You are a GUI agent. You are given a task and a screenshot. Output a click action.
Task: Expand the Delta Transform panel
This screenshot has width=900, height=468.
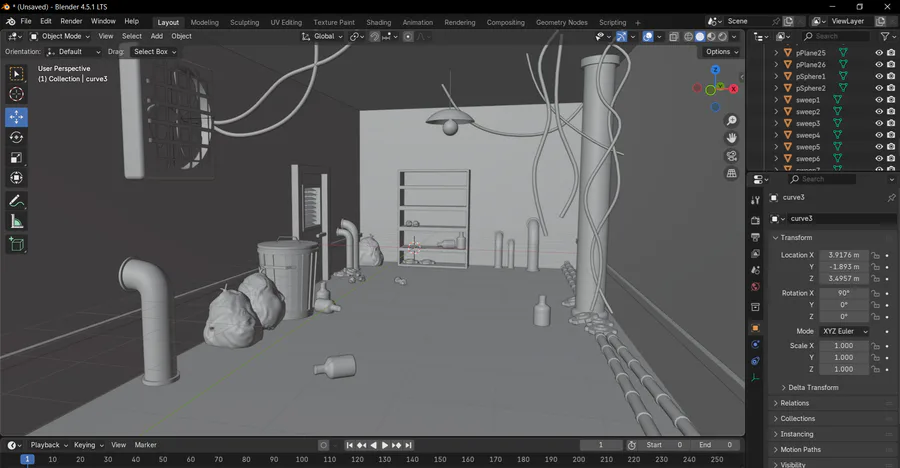813,388
